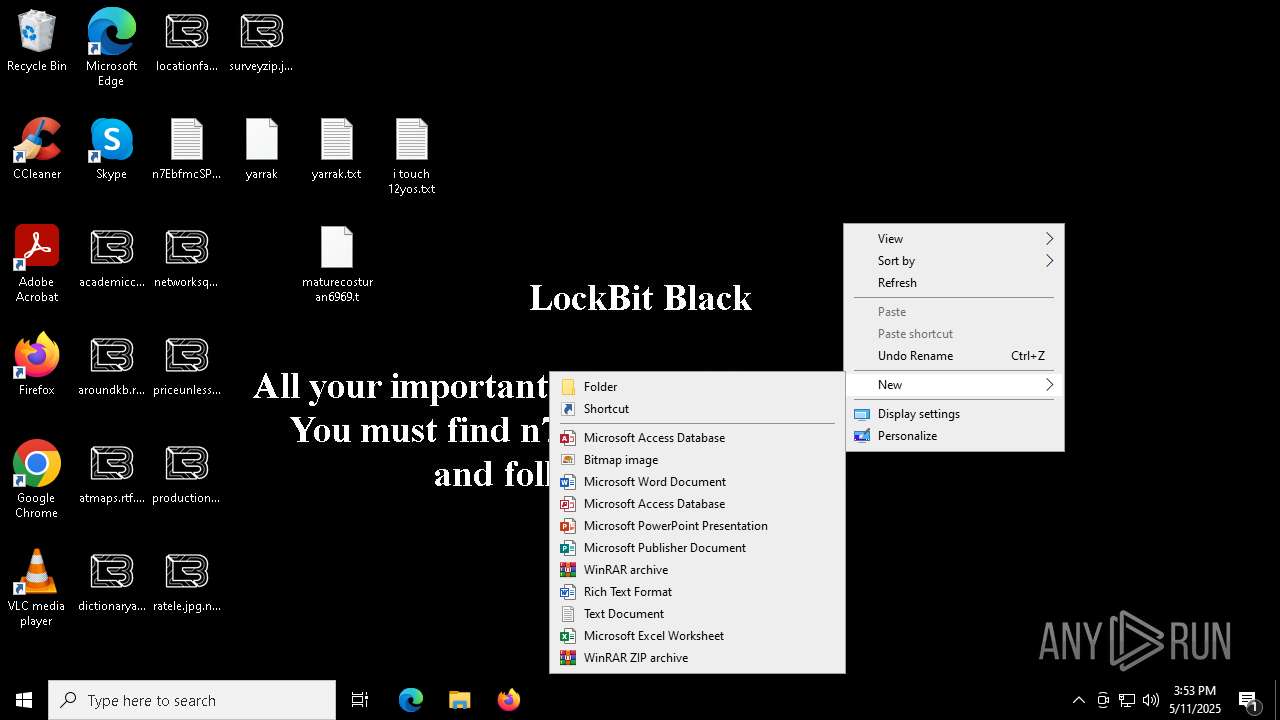Select the priceunless... encrypted file icon
This screenshot has height=720, width=1280.
186,365
